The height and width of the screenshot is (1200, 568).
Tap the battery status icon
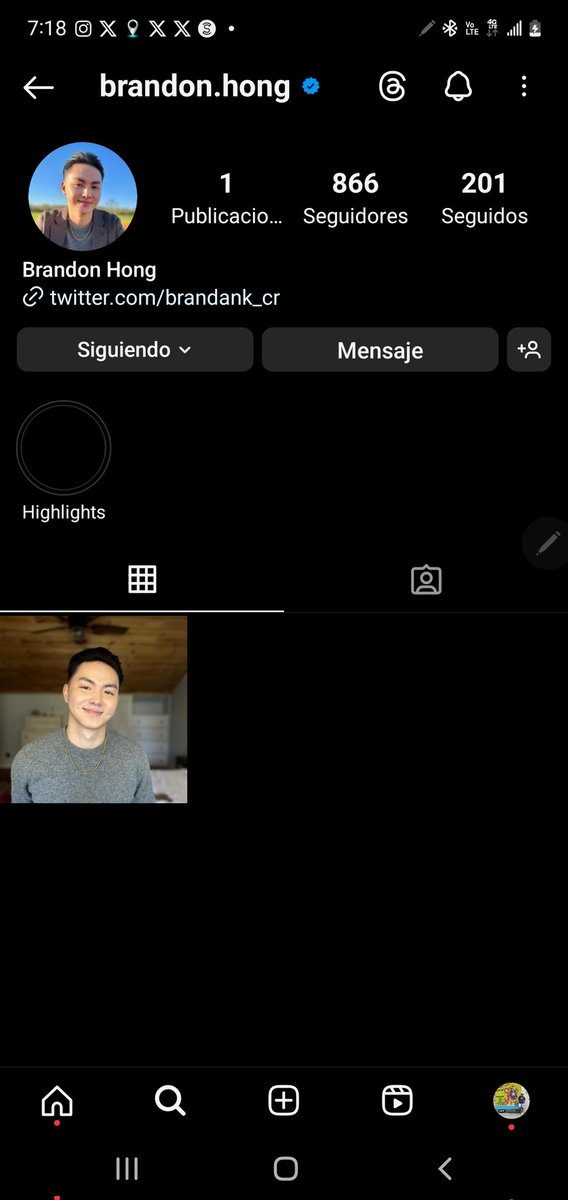click(536, 29)
